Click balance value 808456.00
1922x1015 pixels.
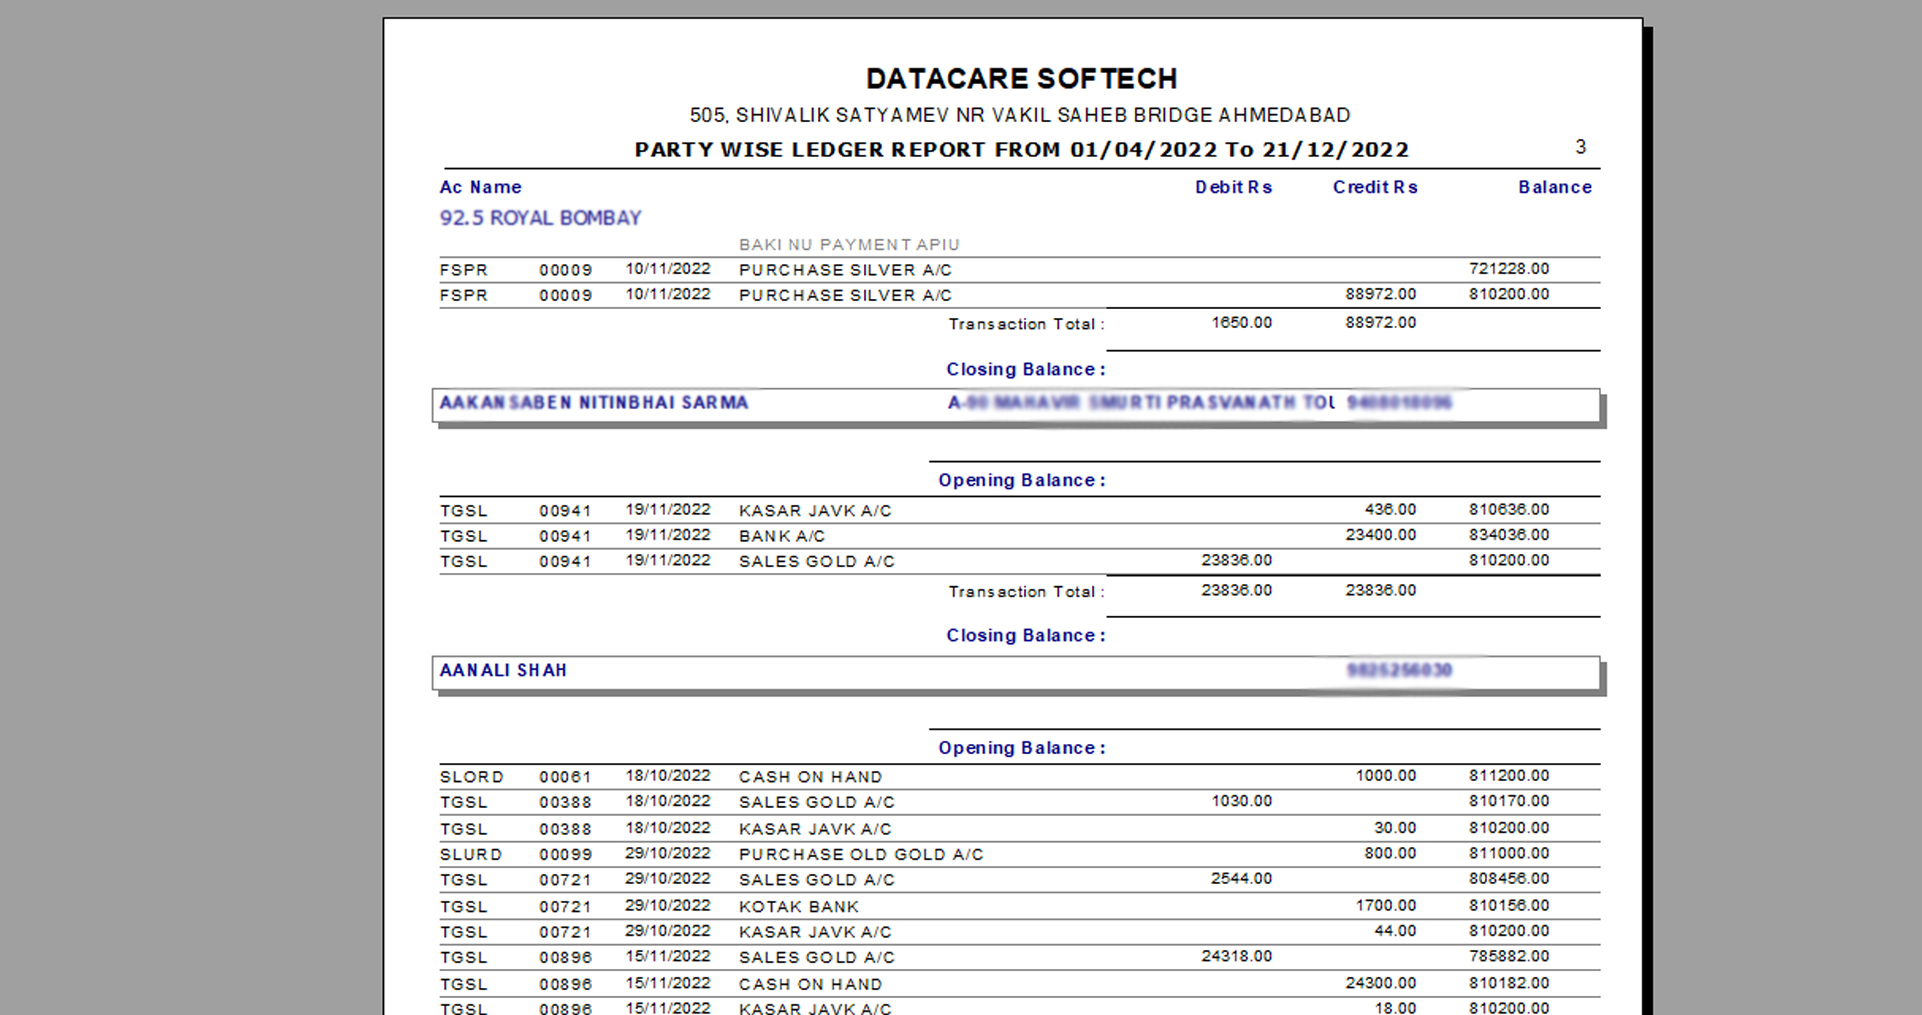[1509, 879]
